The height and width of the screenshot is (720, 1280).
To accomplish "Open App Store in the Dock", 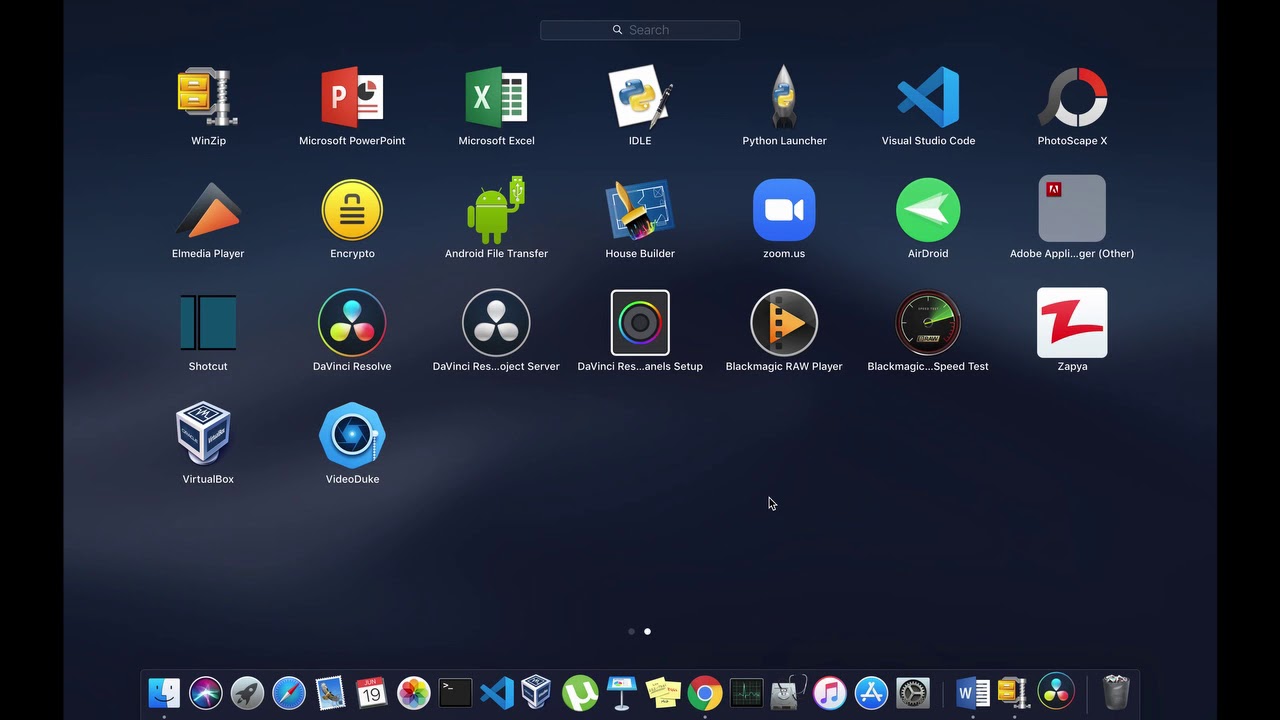I will tap(871, 693).
